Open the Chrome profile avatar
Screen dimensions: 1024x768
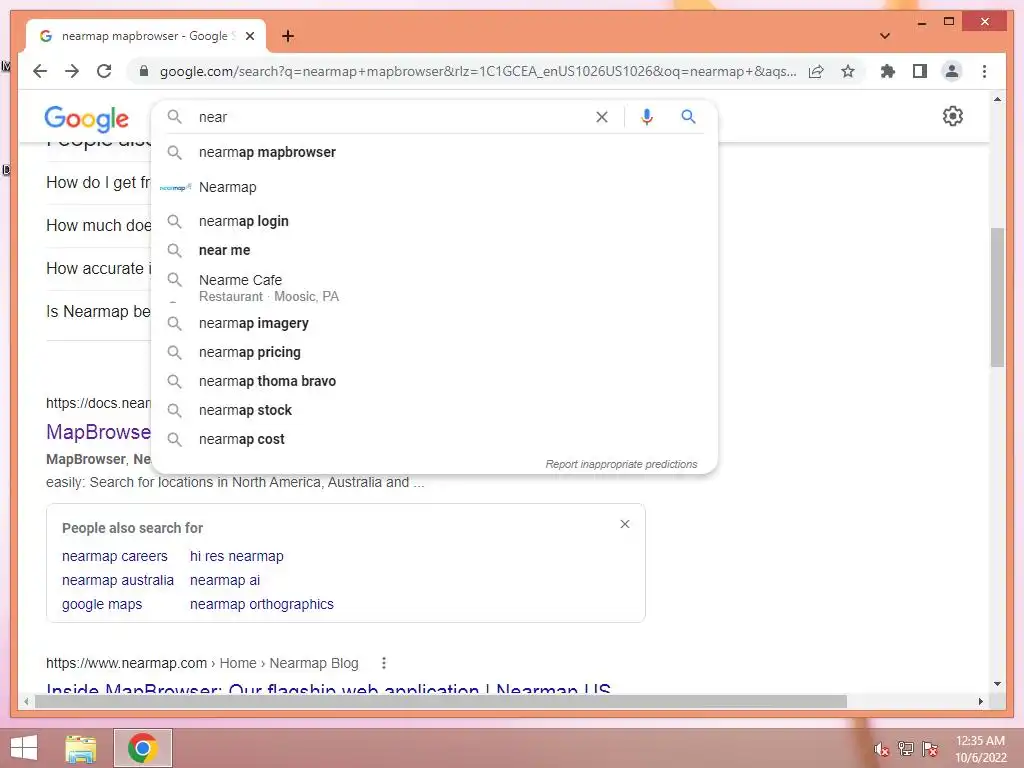[952, 71]
